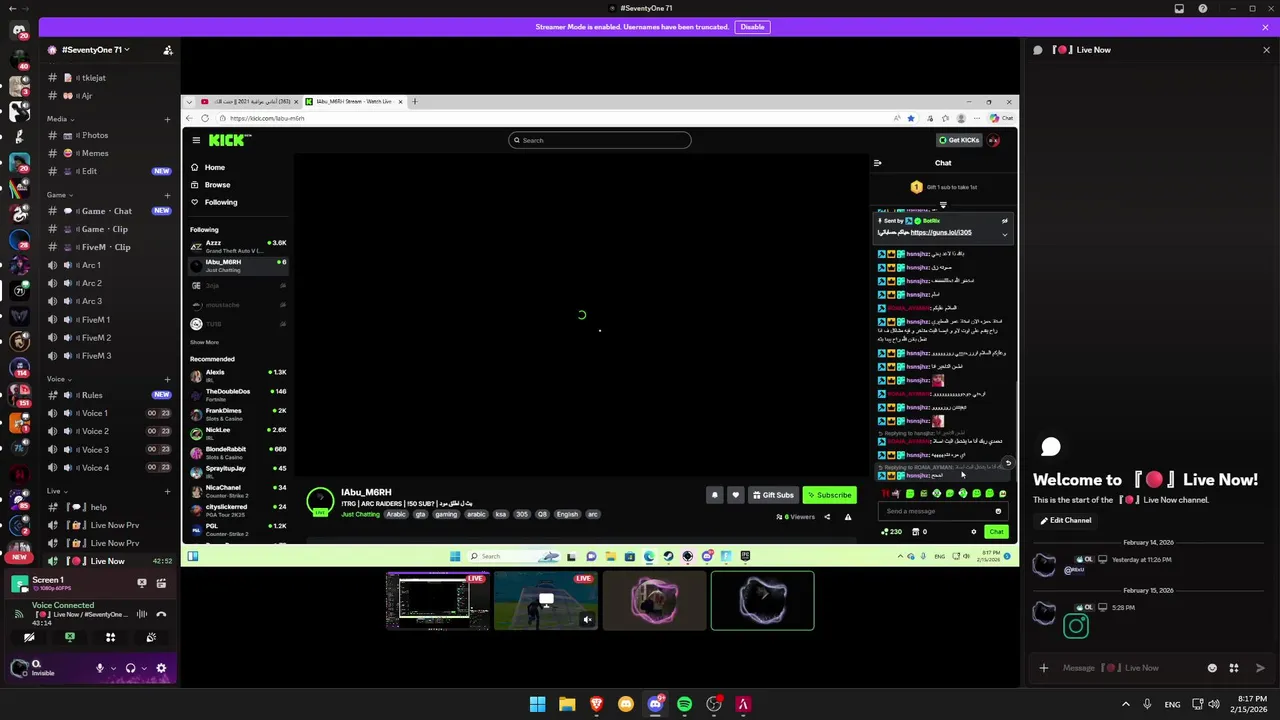Select the second LIVE stream thumbnail

coord(546,601)
